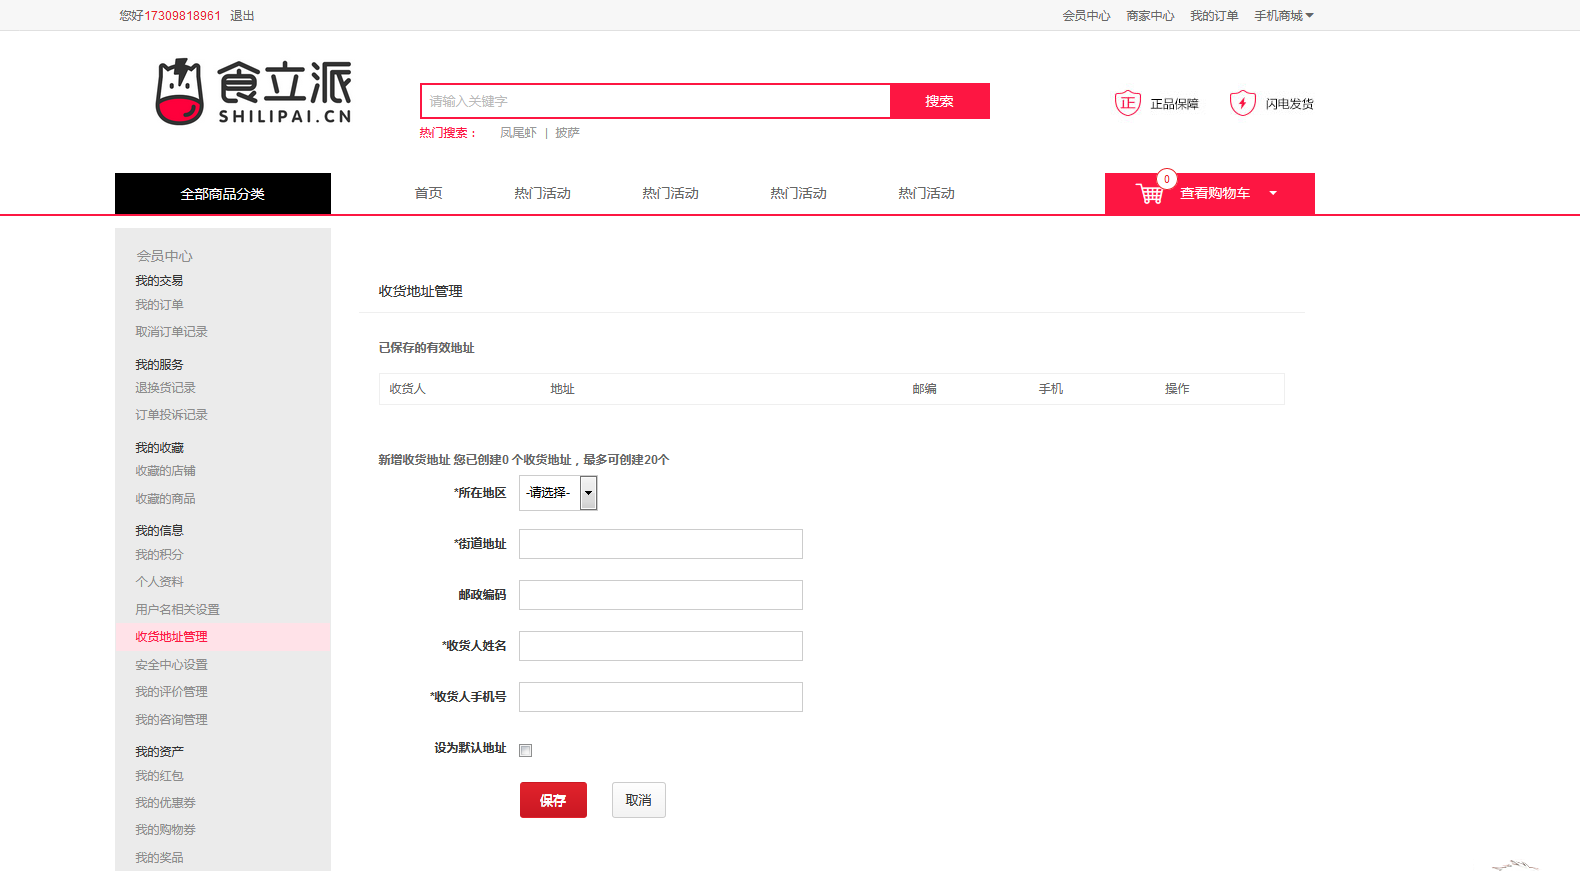Open 会员中心 in the top bar
Viewport: 1580px width, 871px height.
(1086, 16)
